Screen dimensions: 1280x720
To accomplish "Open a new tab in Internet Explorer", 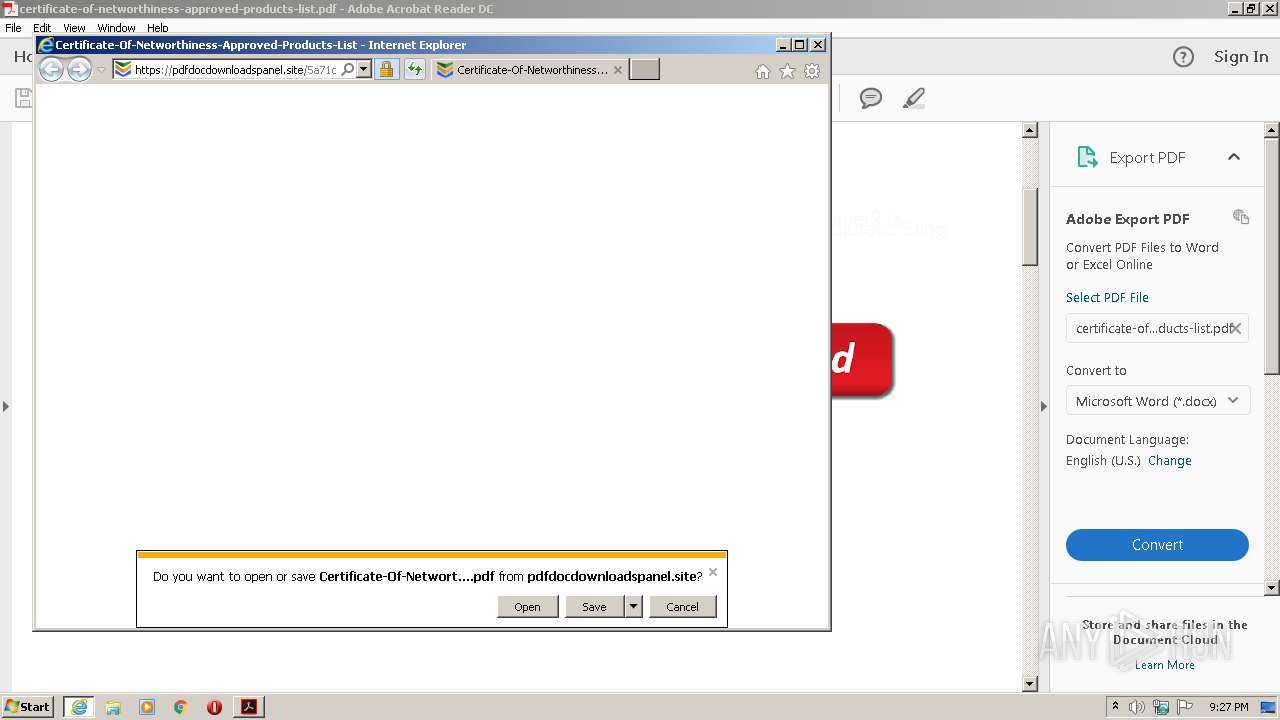I will click(644, 70).
